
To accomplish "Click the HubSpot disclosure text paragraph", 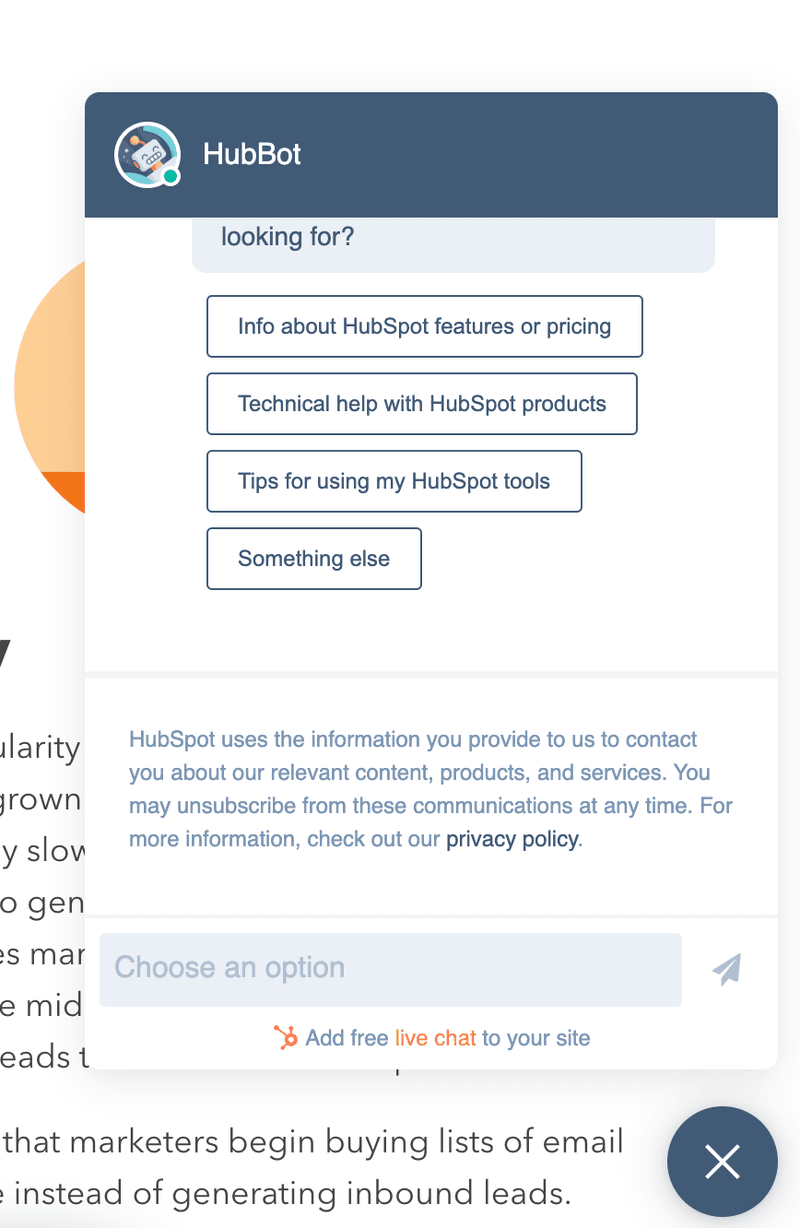I will pyautogui.click(x=430, y=788).
